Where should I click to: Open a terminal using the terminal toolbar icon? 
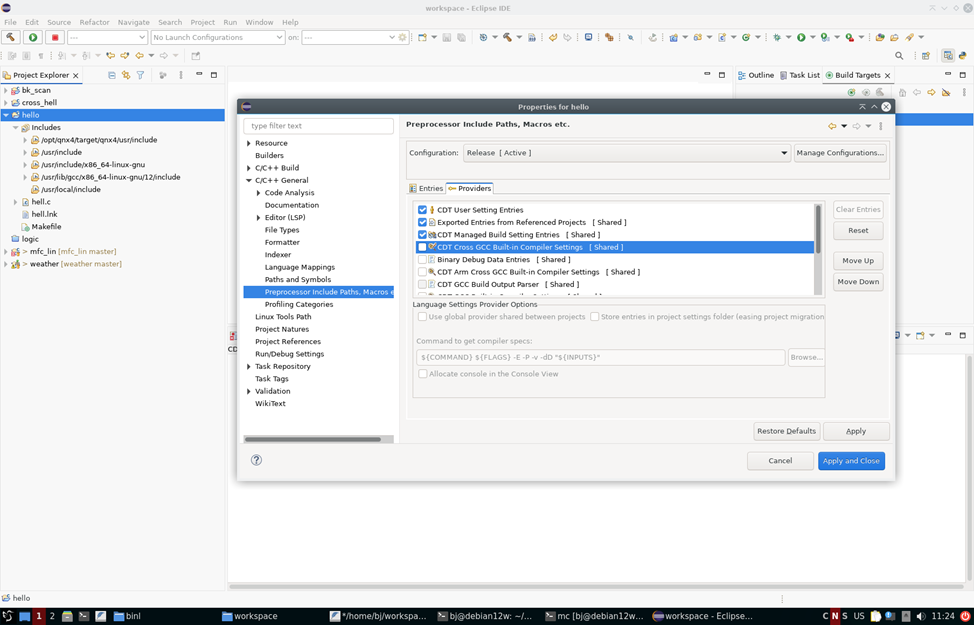(587, 37)
